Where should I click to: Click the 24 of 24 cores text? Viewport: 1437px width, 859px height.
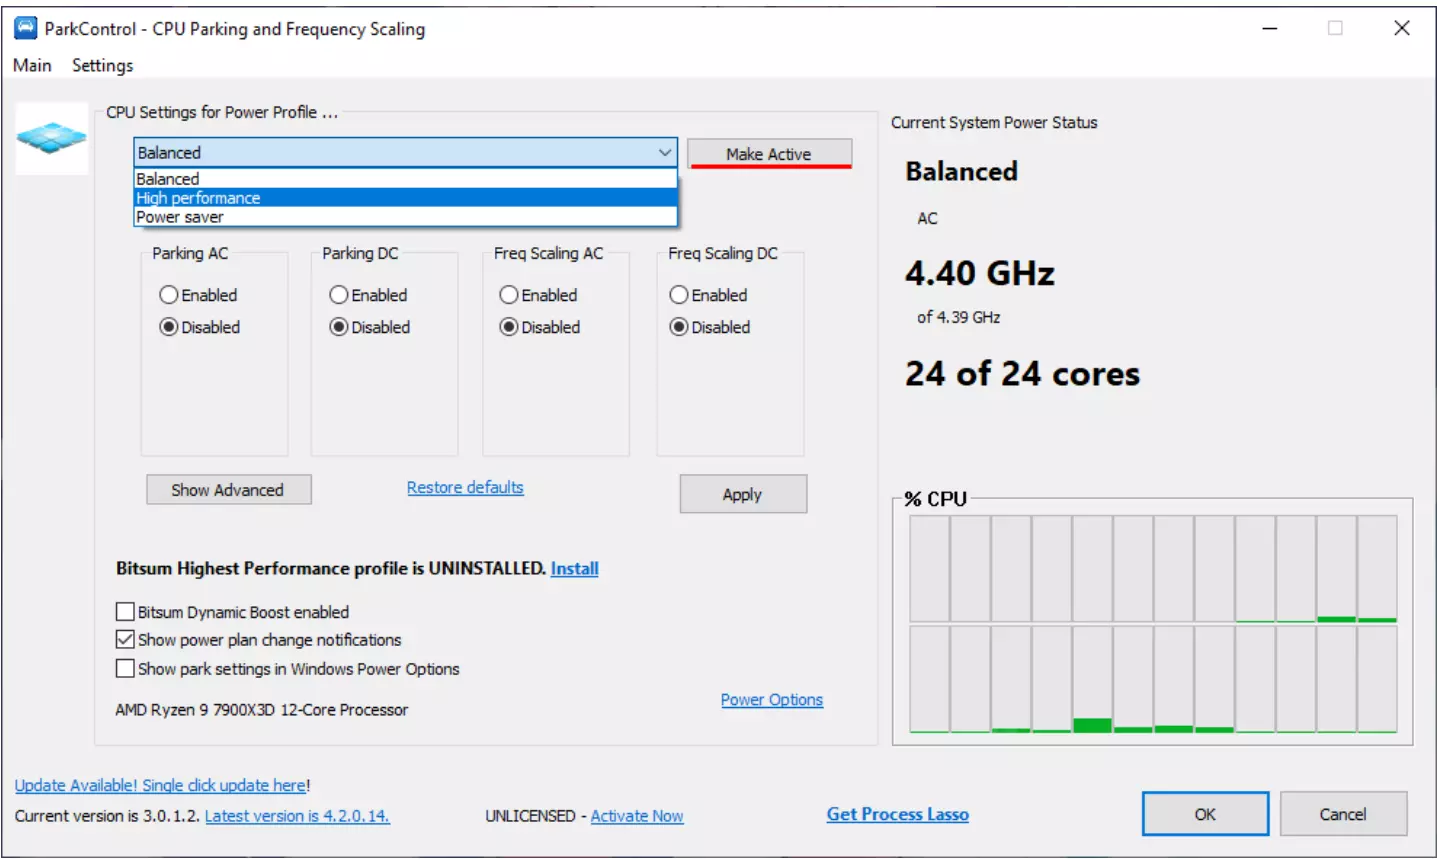1022,374
